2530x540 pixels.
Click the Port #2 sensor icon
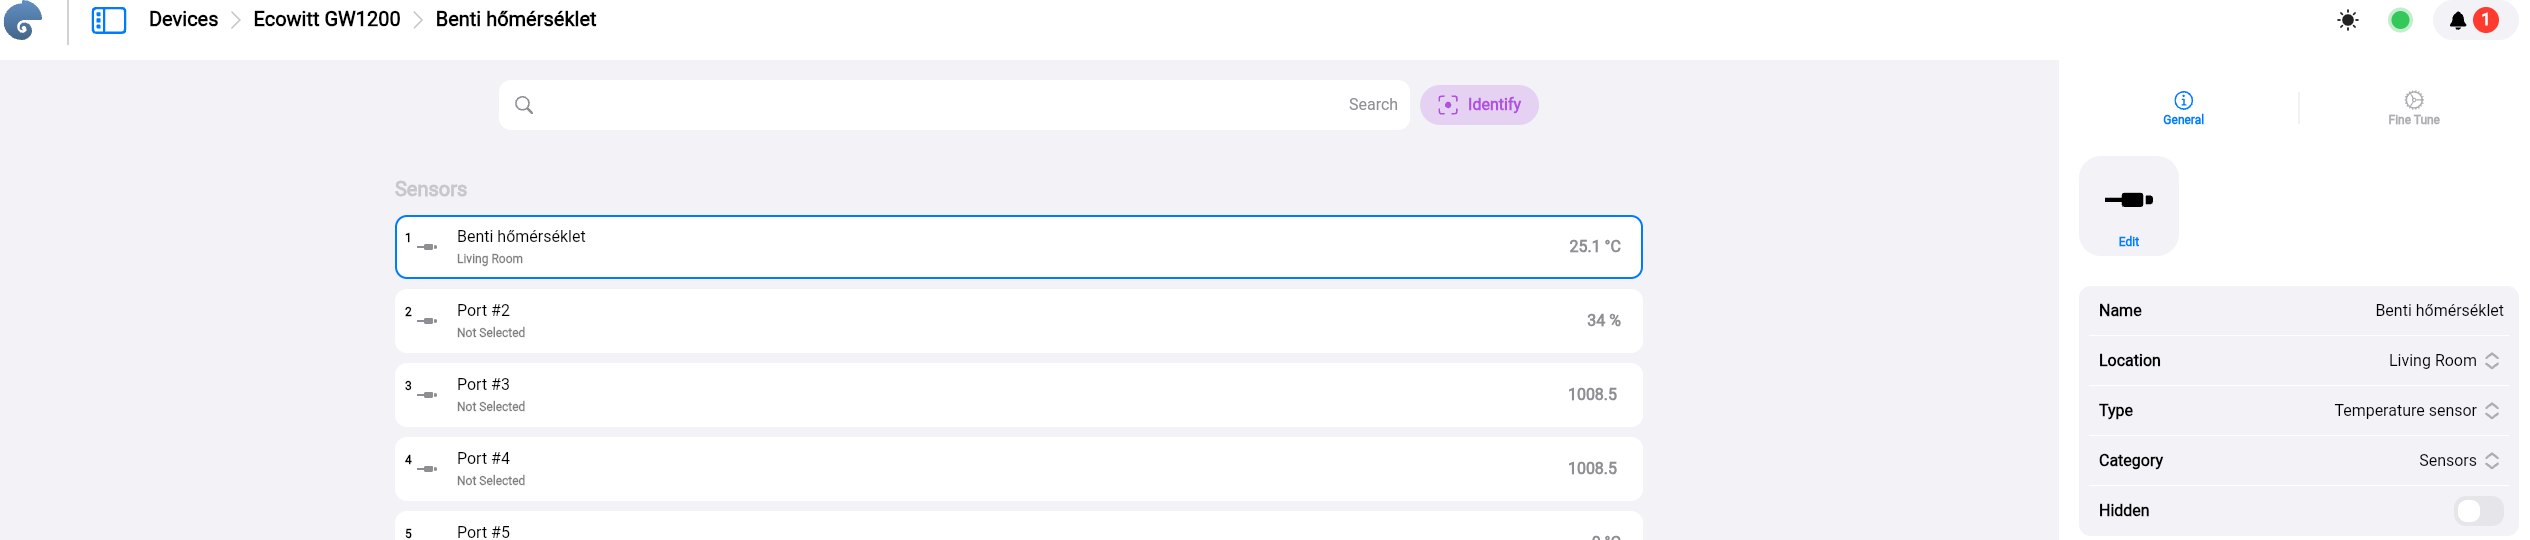(427, 321)
